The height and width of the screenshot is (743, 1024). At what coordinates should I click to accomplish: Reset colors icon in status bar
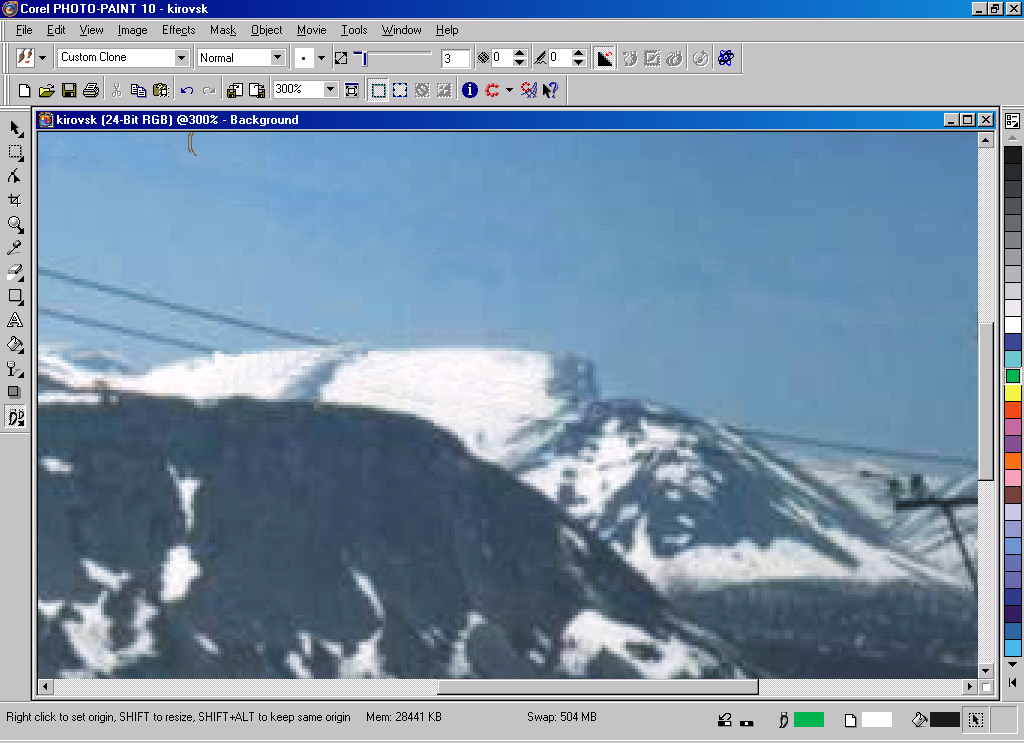coord(746,723)
